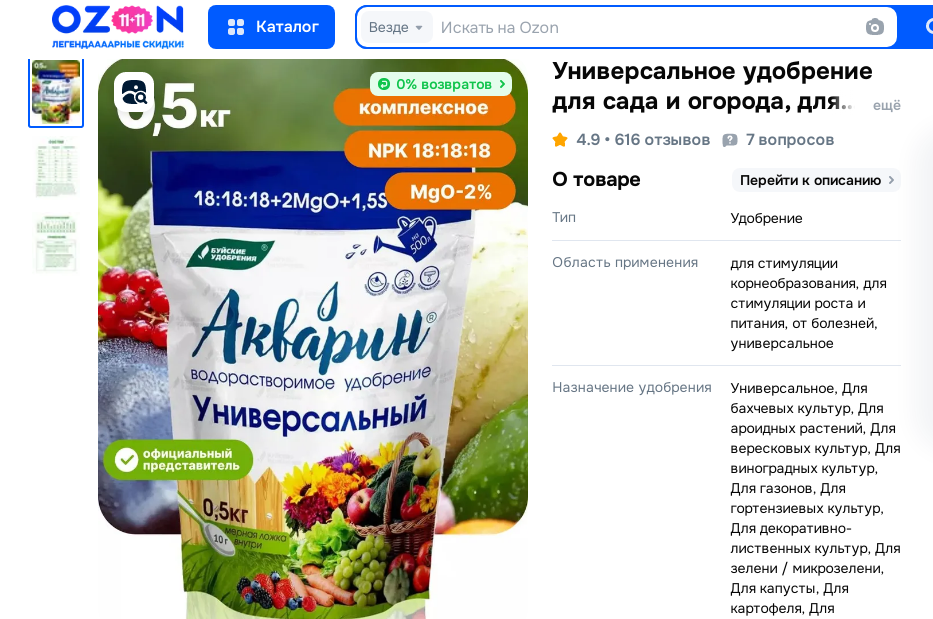Viewport: 933px width, 619px height.
Task: Click the question bubble icon
Action: (x=730, y=140)
